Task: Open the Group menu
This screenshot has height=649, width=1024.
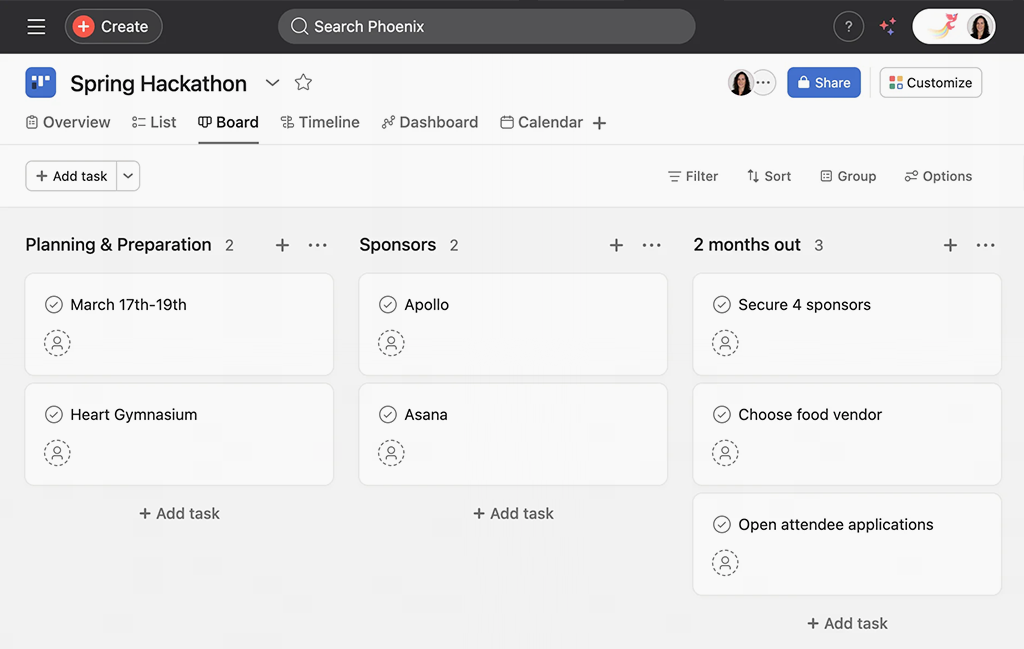Action: point(848,176)
